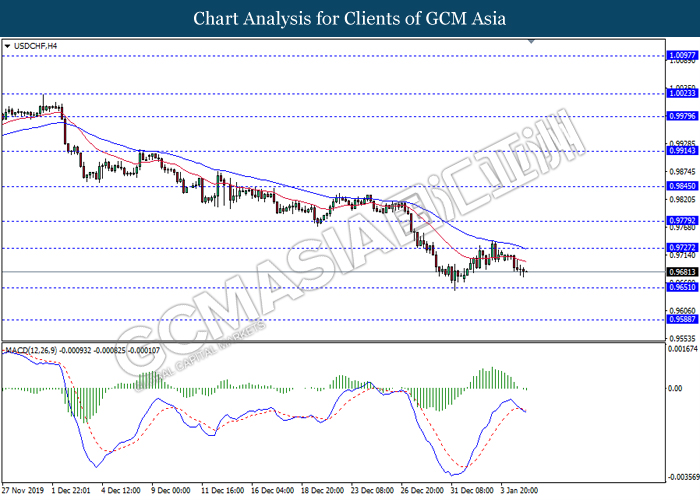This screenshot has width=700, height=500.
Task: Click the 27 Nov 2019 date label
Action: point(23,492)
